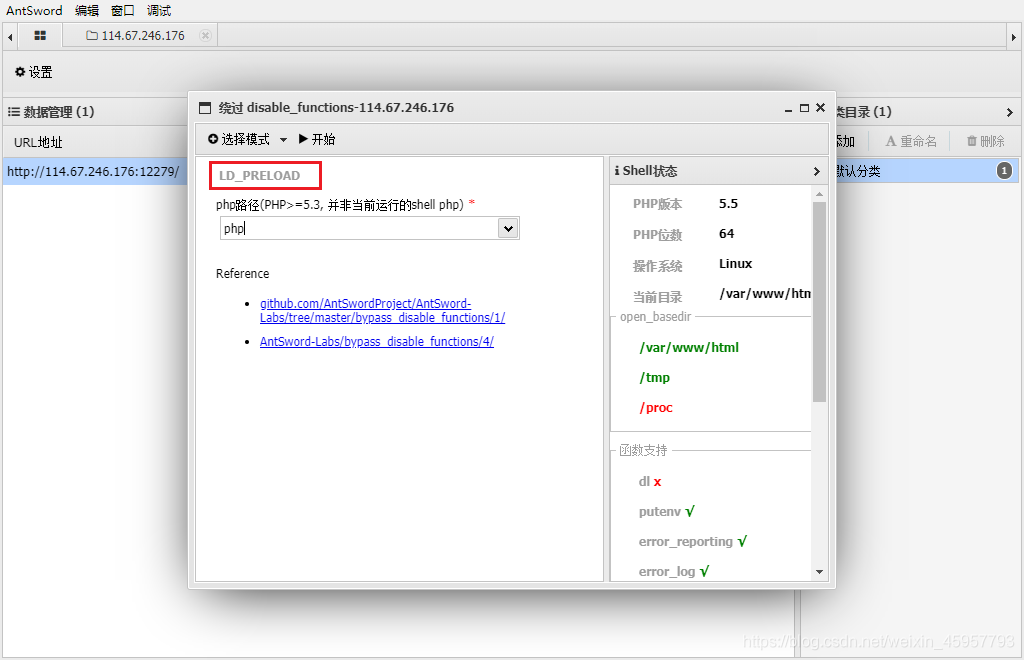Click the 开始 start button
Viewport: 1024px width, 660px height.
(x=317, y=139)
